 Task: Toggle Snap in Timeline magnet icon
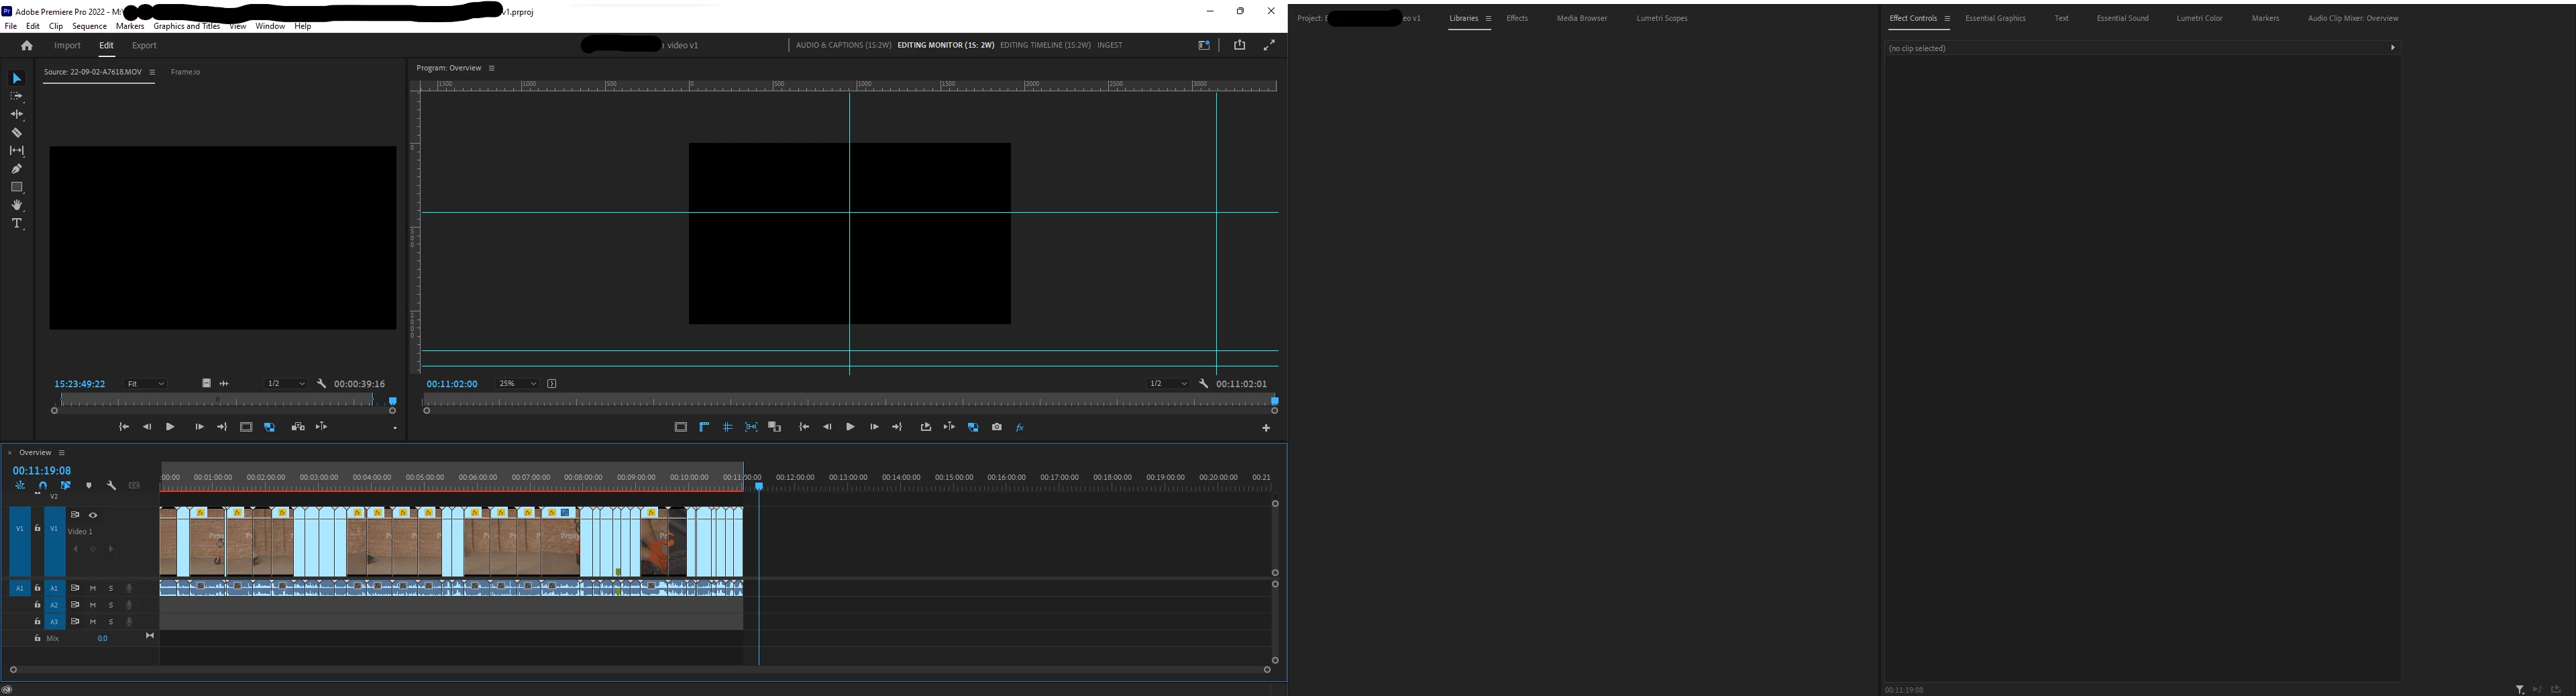point(43,486)
